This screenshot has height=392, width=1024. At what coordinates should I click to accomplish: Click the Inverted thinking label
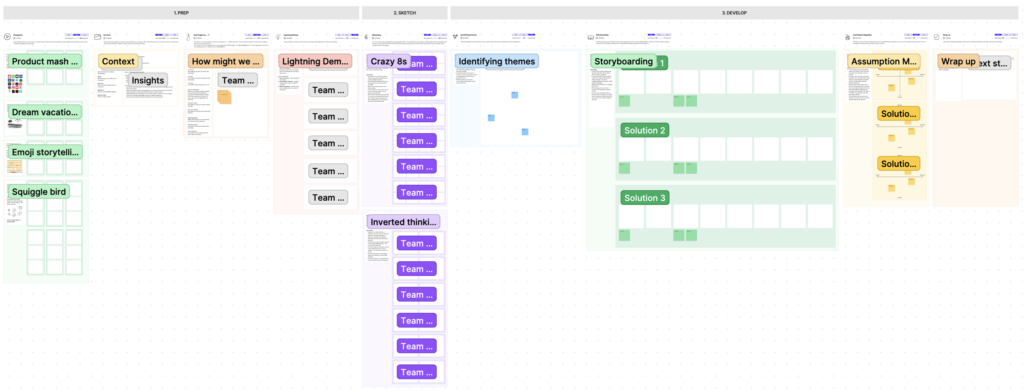click(404, 221)
